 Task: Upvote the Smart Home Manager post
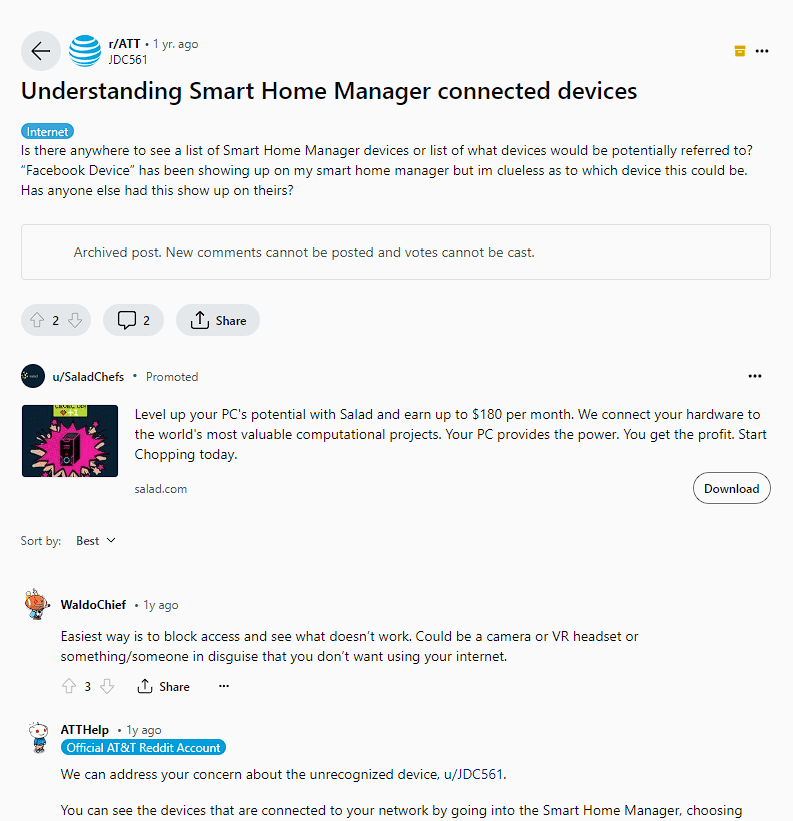coord(37,320)
